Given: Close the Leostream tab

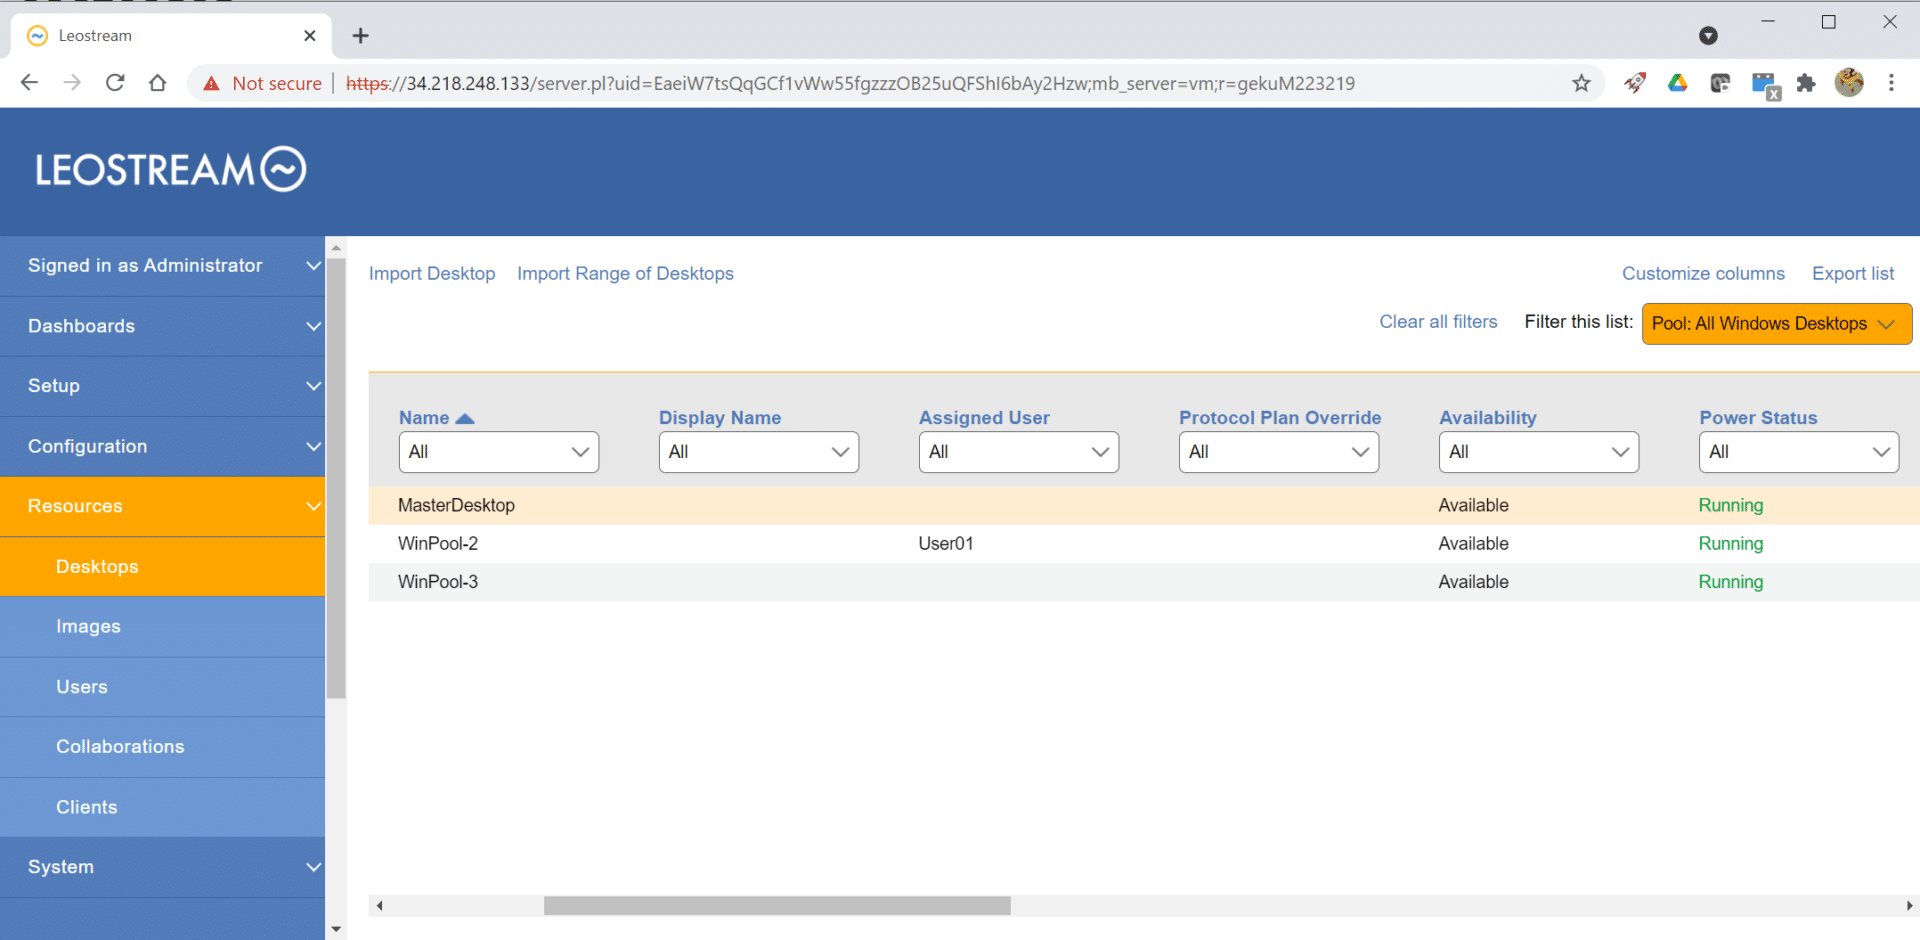Looking at the screenshot, I should (310, 36).
